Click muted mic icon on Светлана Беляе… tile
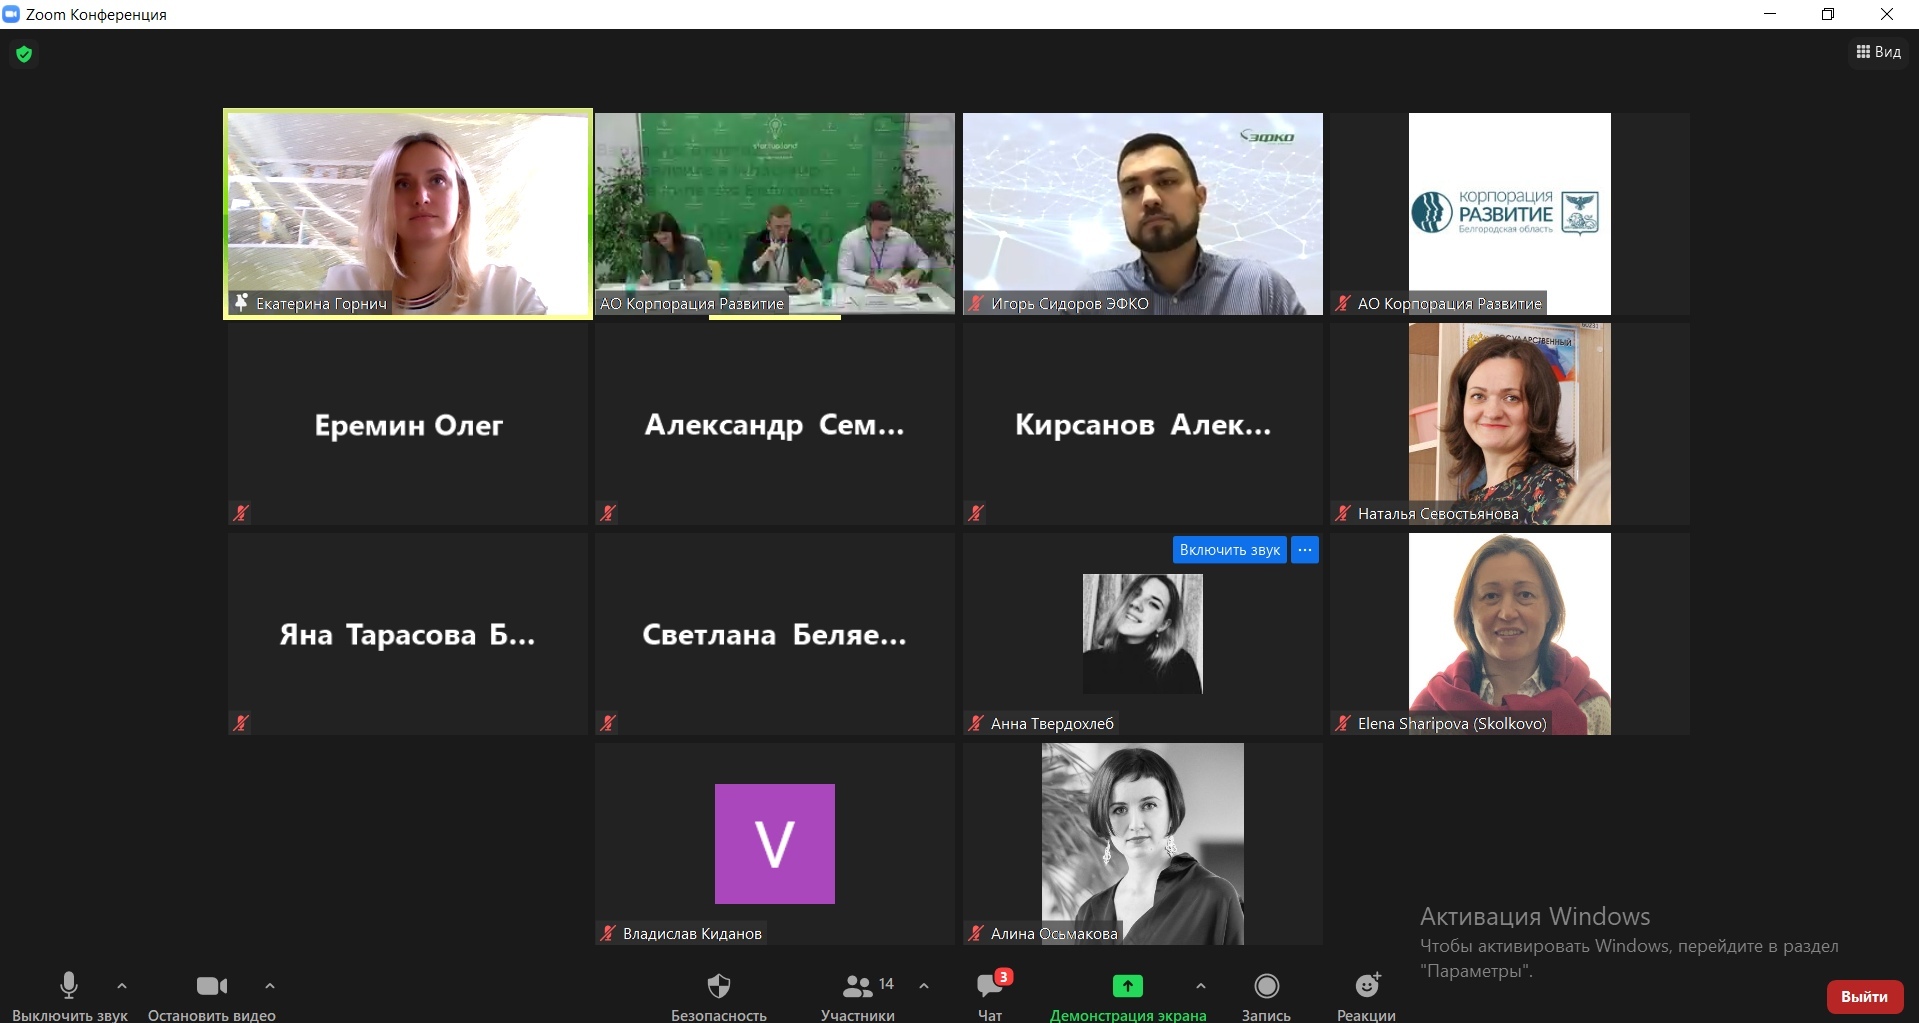Screen dimensions: 1919x1023 pyautogui.click(x=608, y=723)
